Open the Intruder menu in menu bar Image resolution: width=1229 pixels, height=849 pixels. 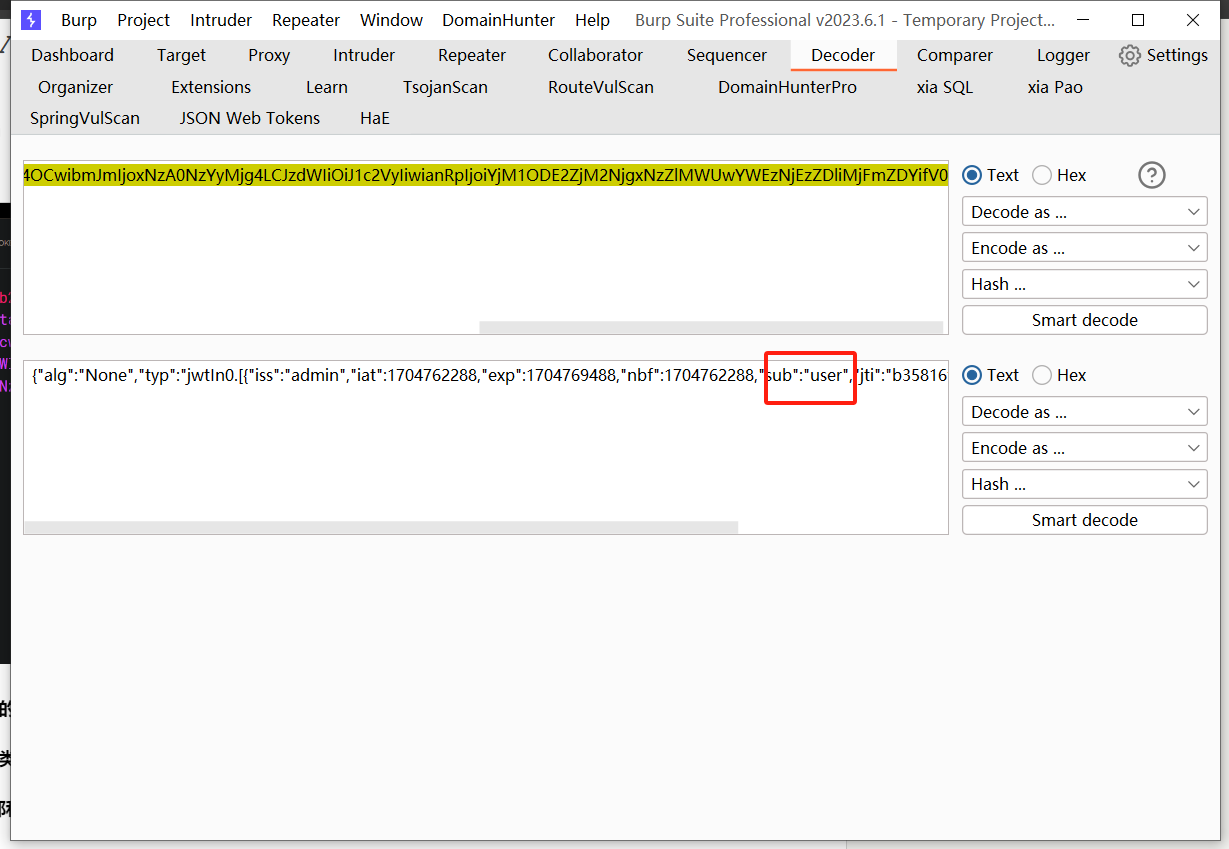(221, 20)
